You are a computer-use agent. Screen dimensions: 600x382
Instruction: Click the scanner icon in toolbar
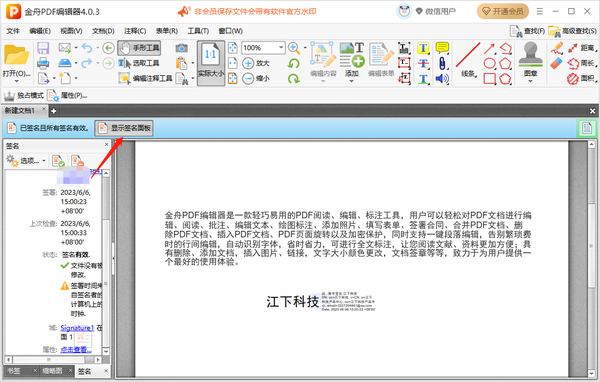click(x=65, y=63)
